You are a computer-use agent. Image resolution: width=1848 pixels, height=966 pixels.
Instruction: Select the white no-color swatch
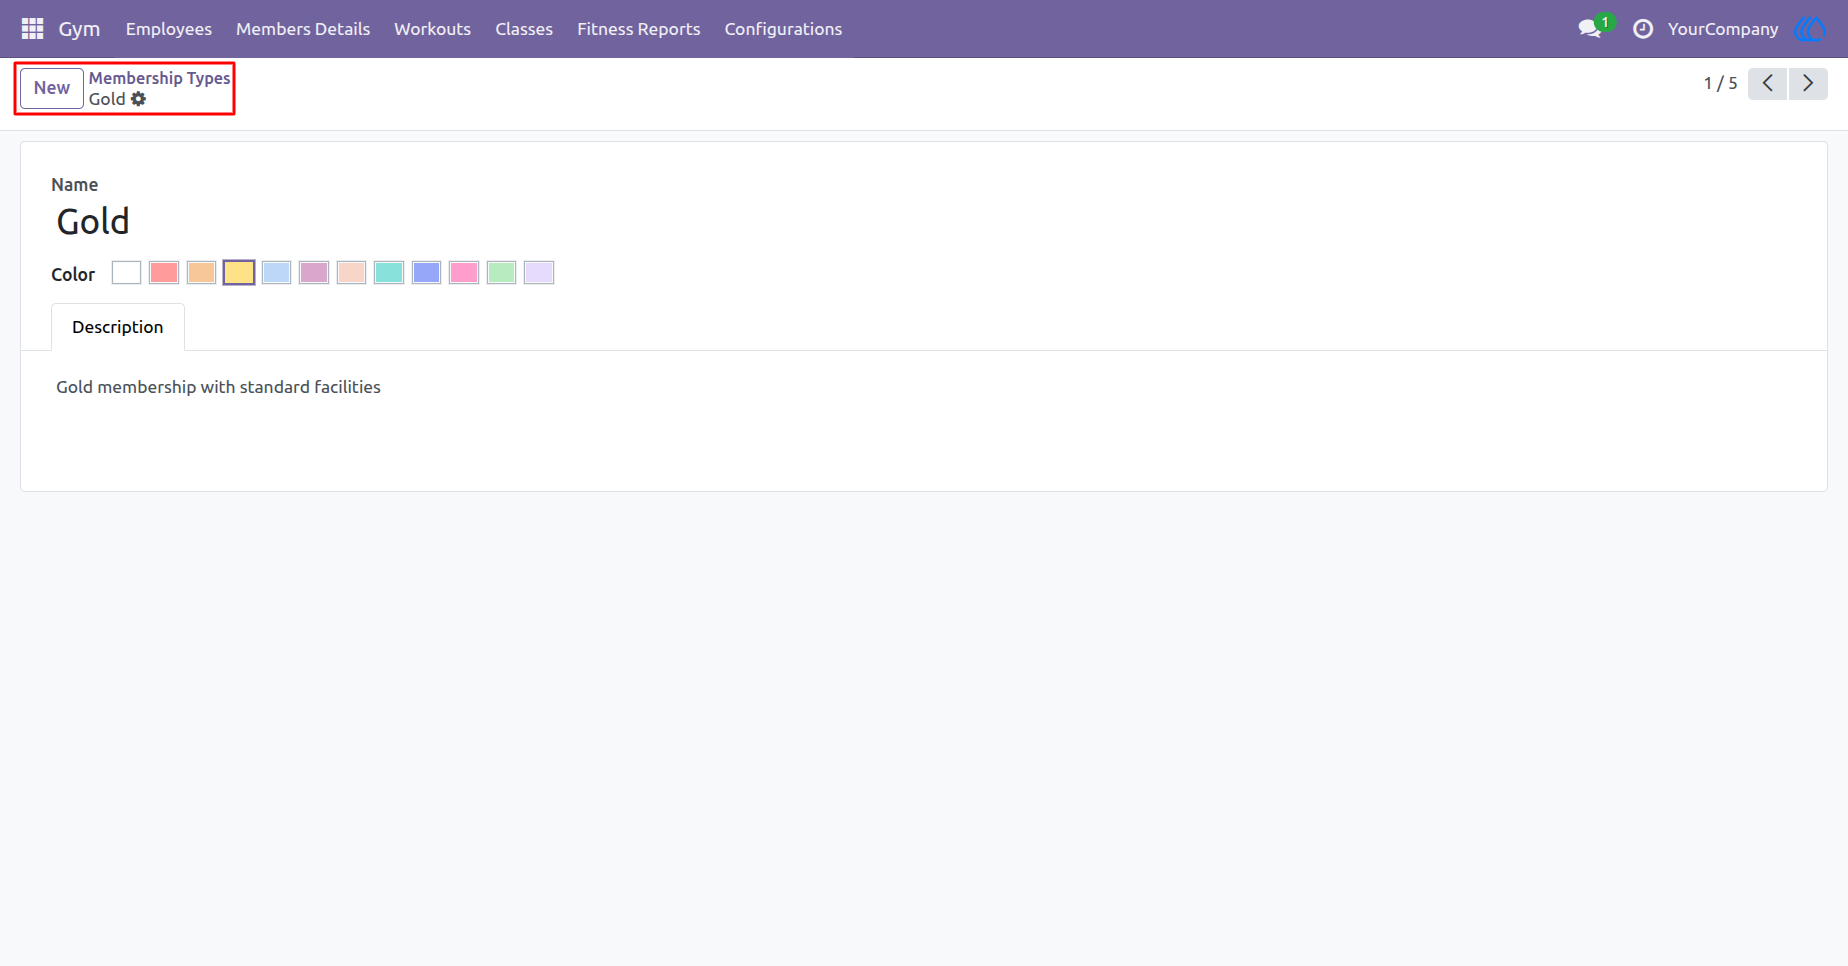coord(126,273)
